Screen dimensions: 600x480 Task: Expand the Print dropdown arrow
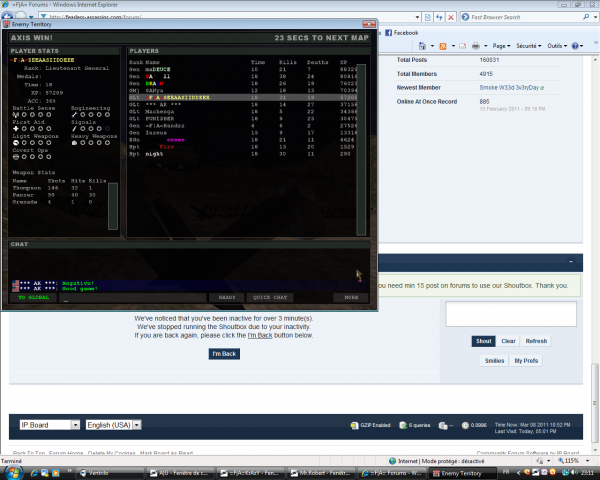pyautogui.click(x=486, y=46)
